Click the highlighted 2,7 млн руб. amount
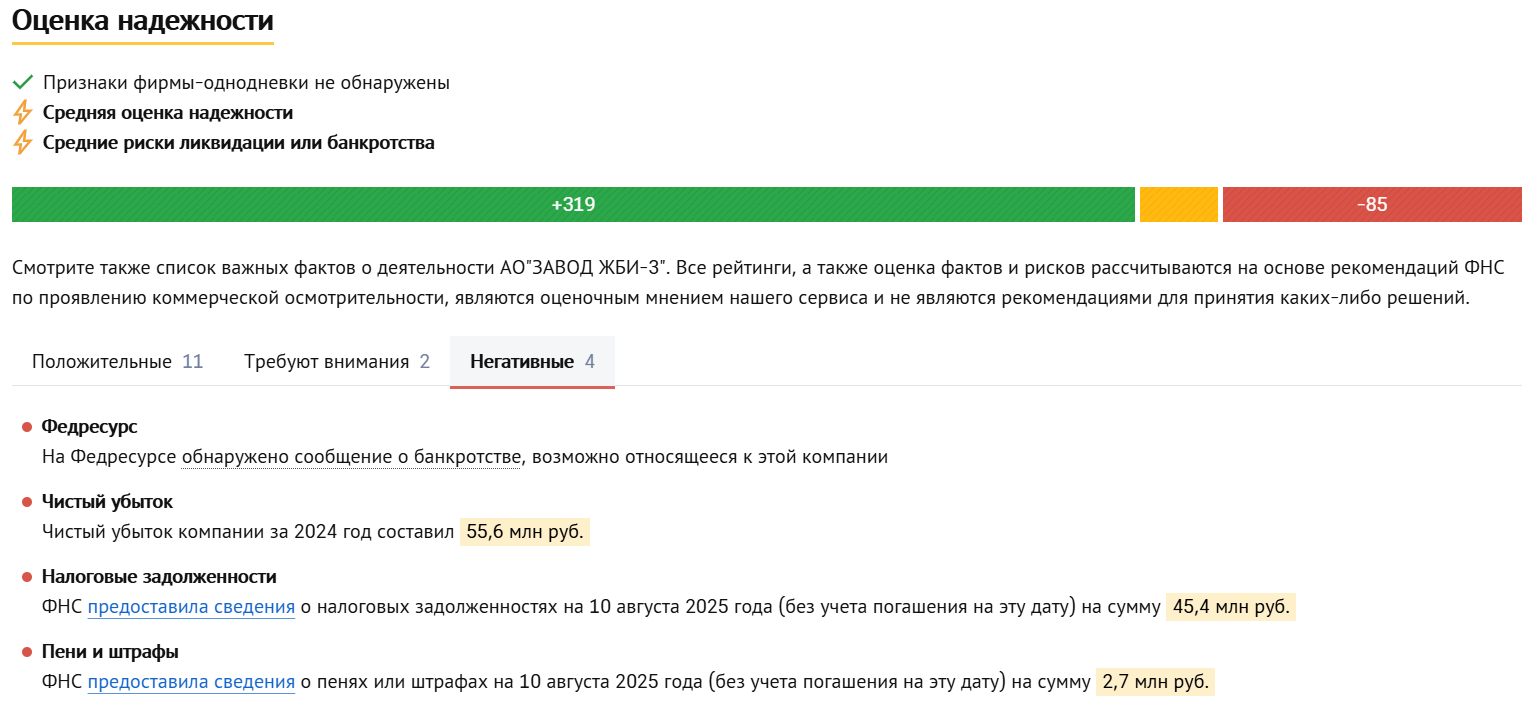 1156,682
